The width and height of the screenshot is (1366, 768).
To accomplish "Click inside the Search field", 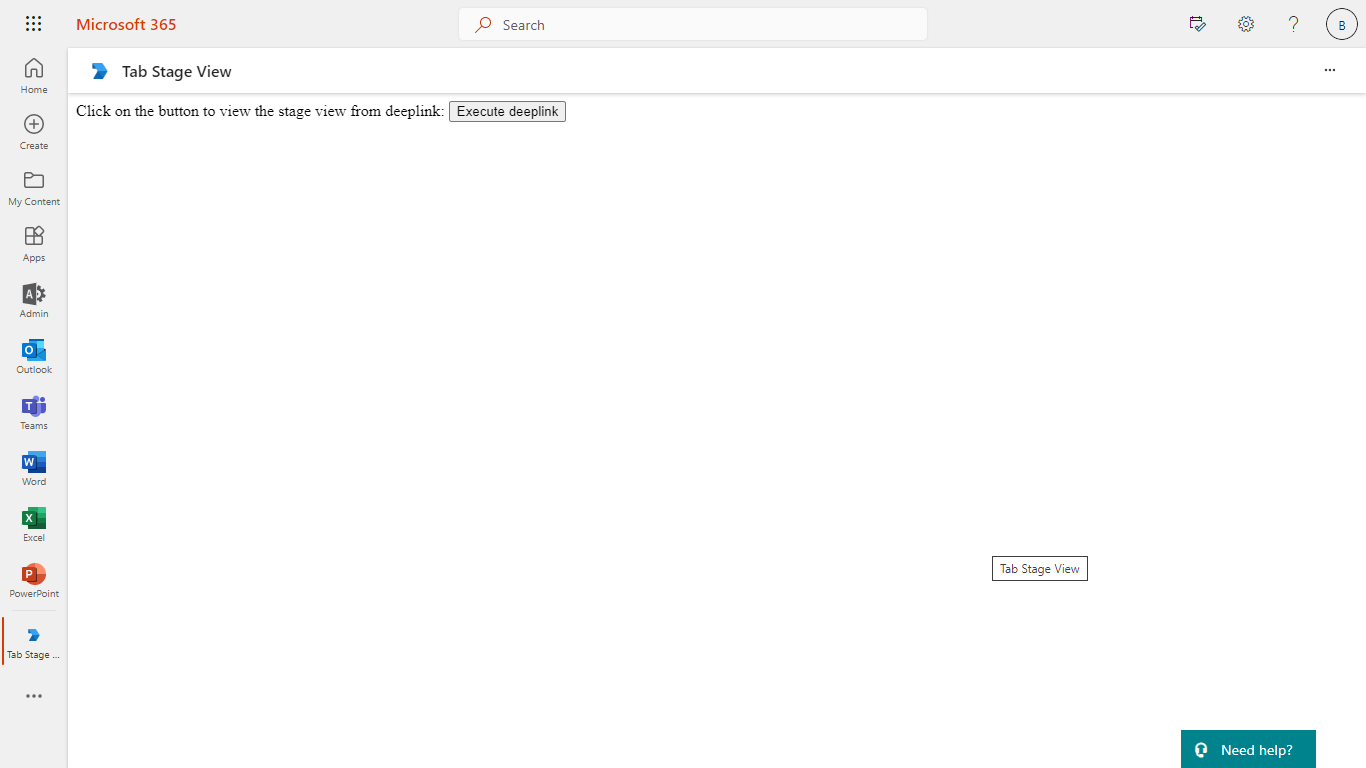I will point(692,24).
